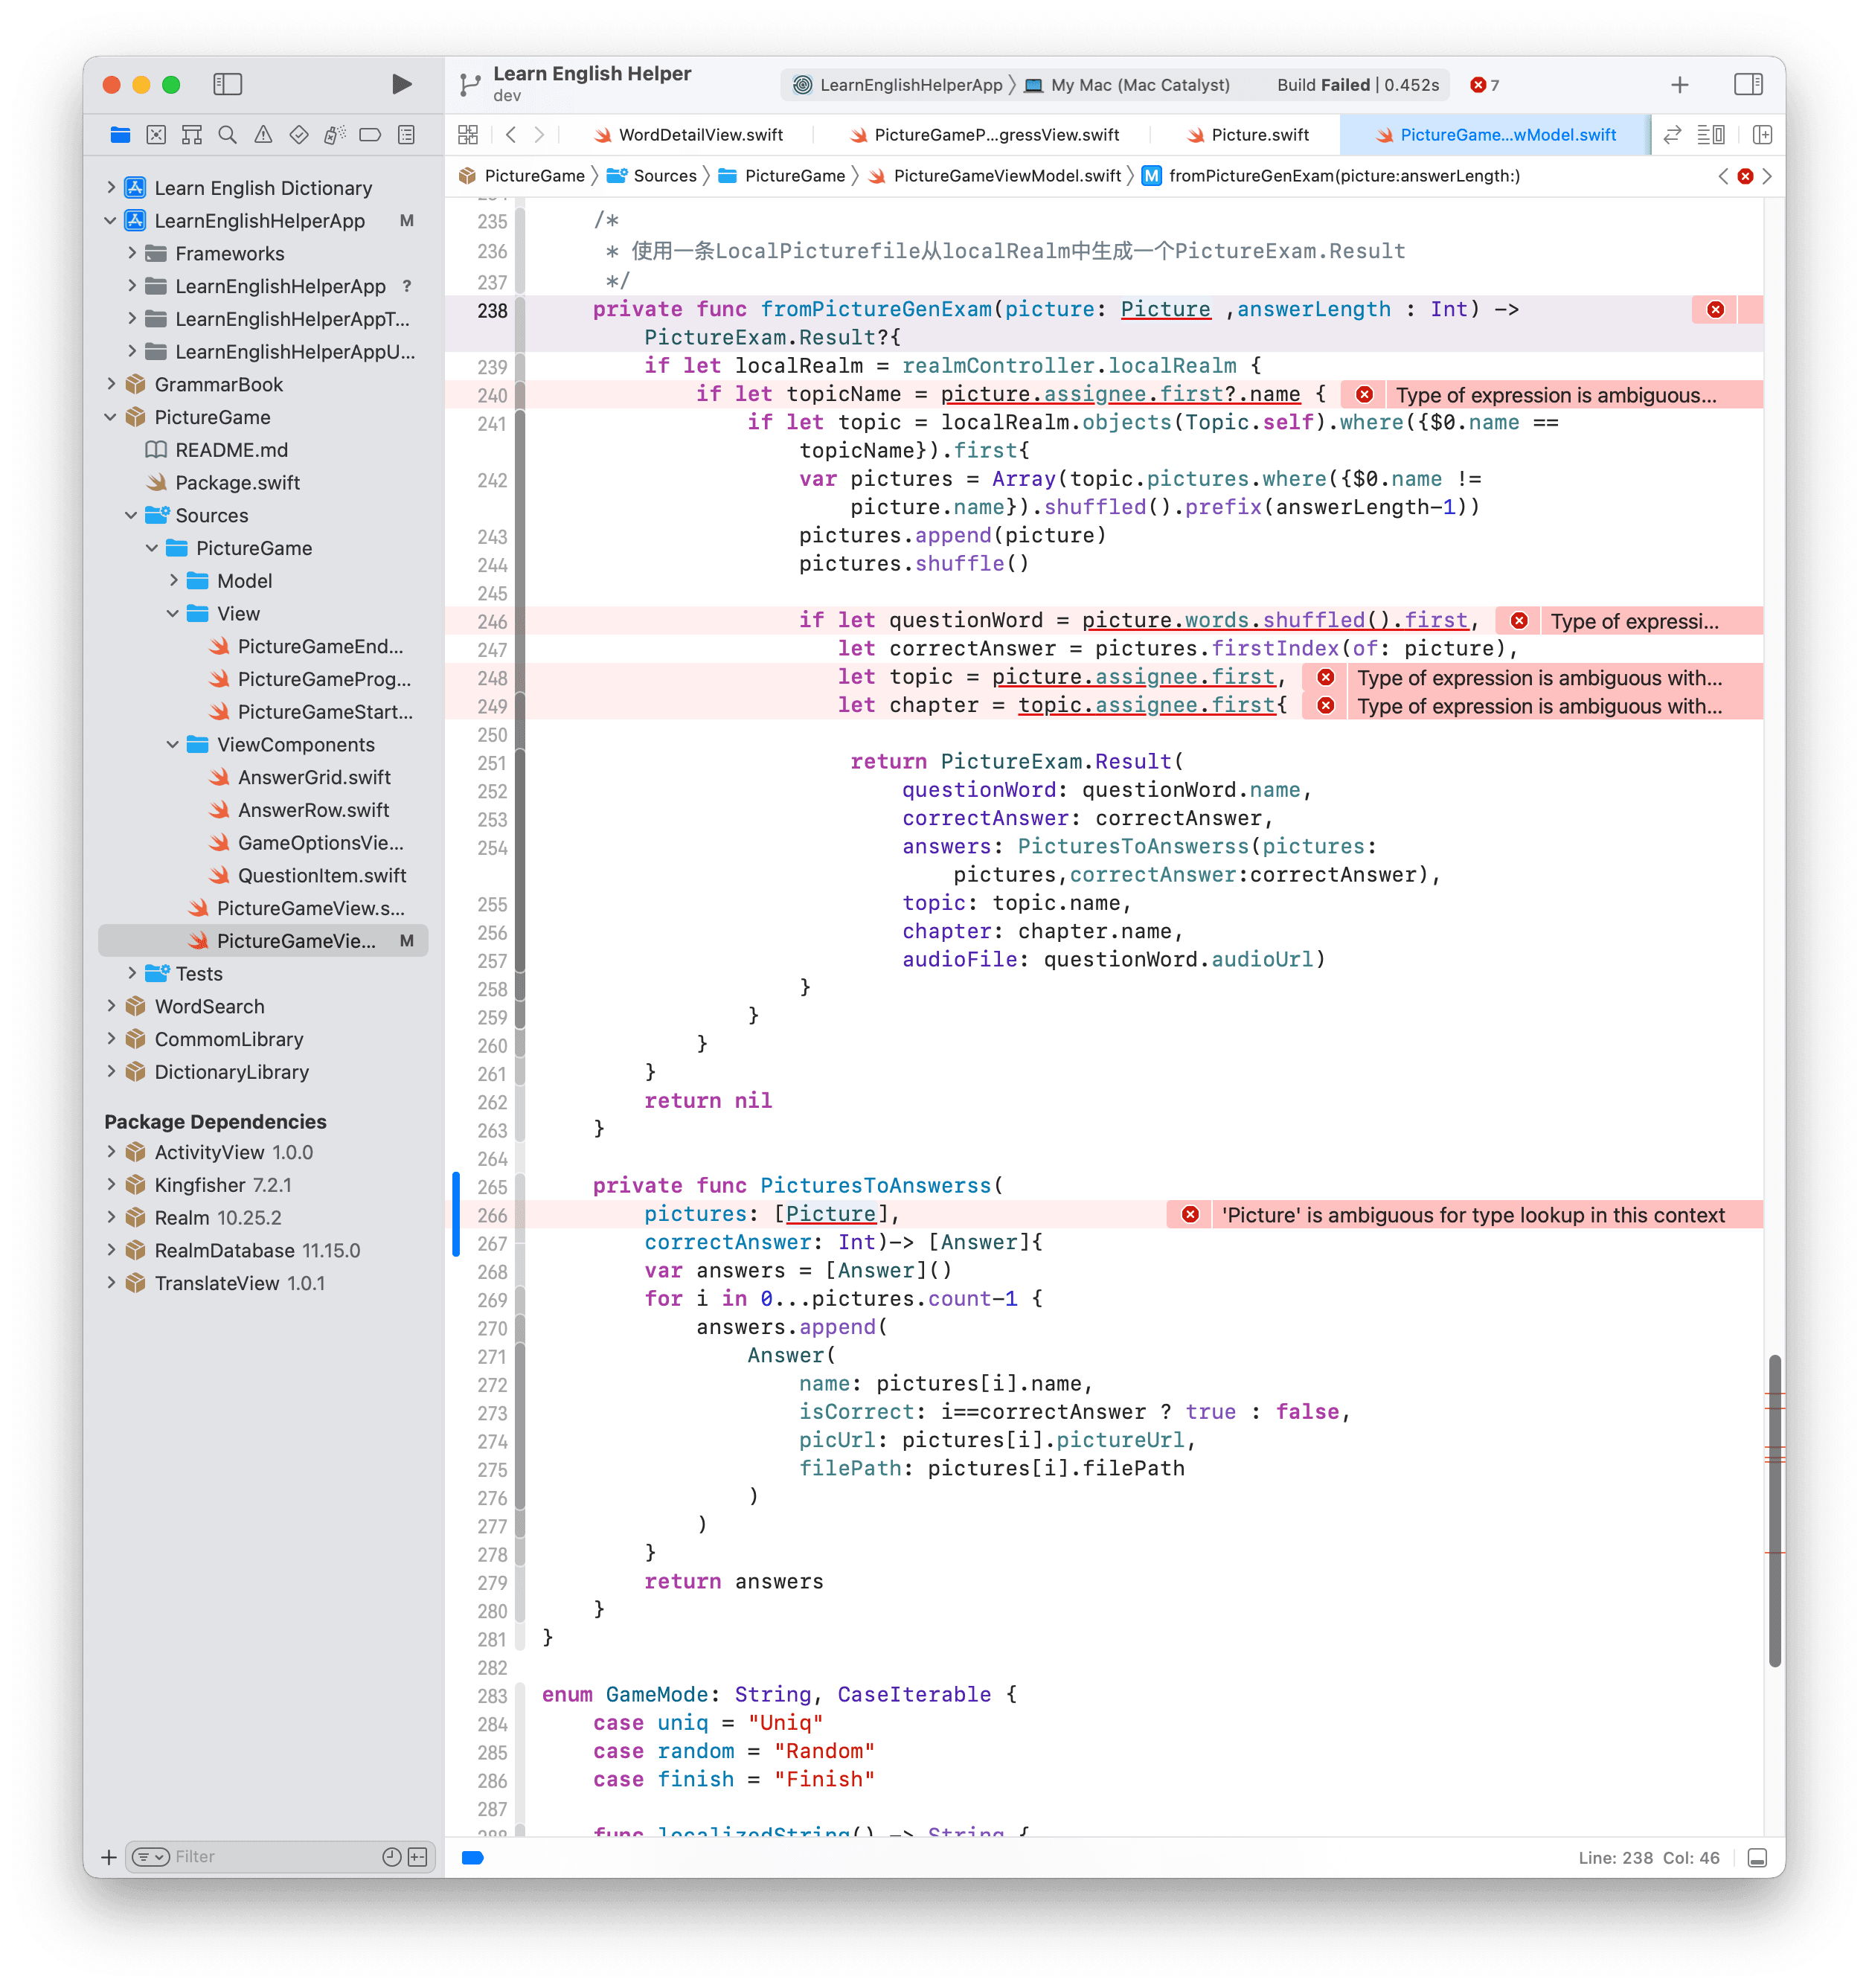1869x1988 pixels.
Task: Click the My Mac (Mac Catalyst) destination
Action: click(x=1139, y=85)
